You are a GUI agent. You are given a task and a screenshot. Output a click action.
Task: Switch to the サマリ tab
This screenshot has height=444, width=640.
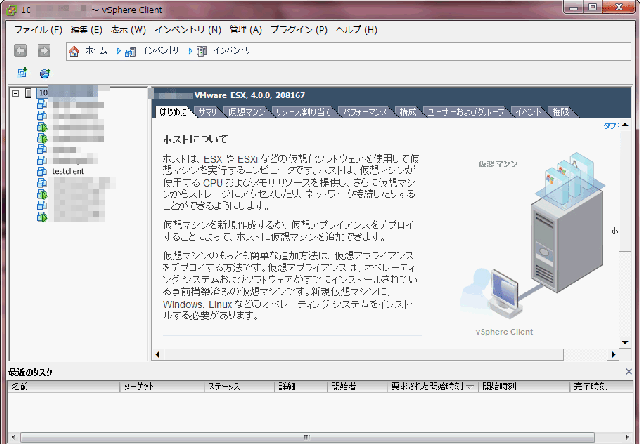pos(208,112)
